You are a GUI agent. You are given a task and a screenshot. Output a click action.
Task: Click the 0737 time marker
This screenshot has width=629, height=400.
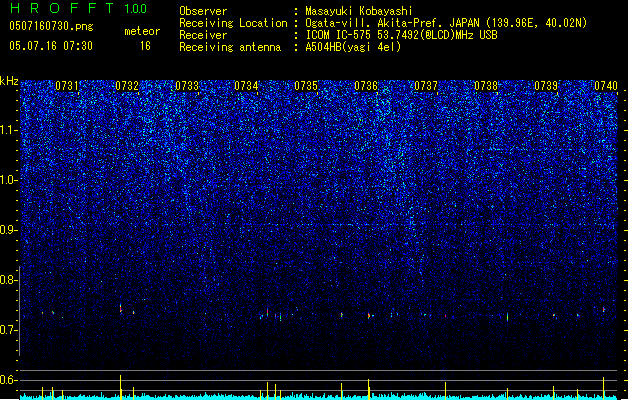tap(426, 86)
